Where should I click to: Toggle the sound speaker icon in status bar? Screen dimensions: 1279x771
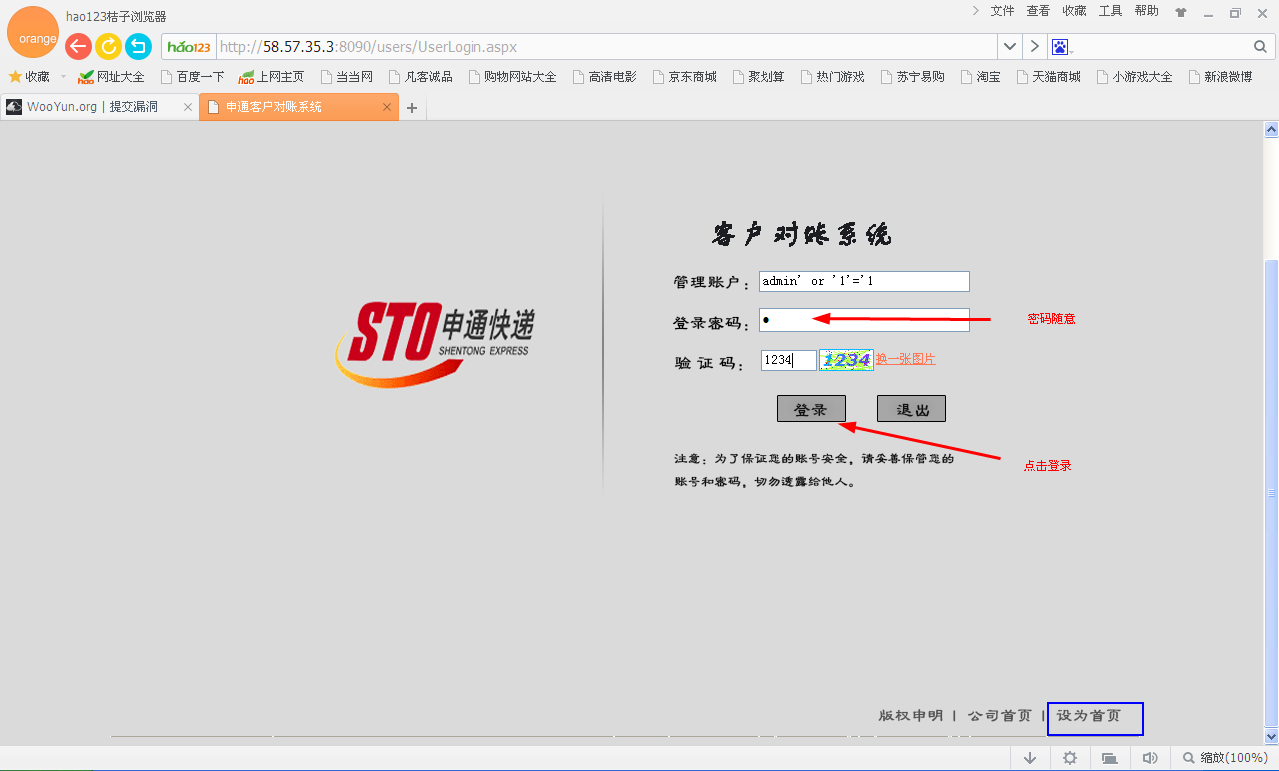point(1150,758)
